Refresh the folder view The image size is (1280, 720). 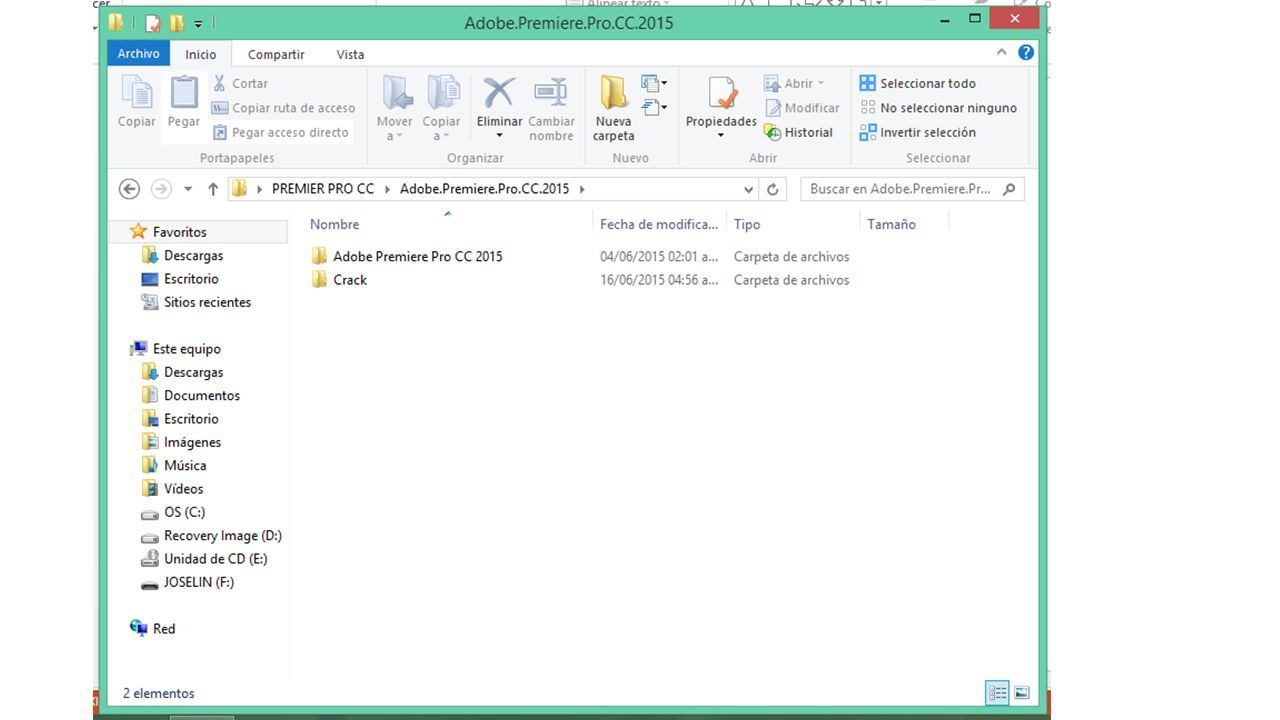pos(772,189)
